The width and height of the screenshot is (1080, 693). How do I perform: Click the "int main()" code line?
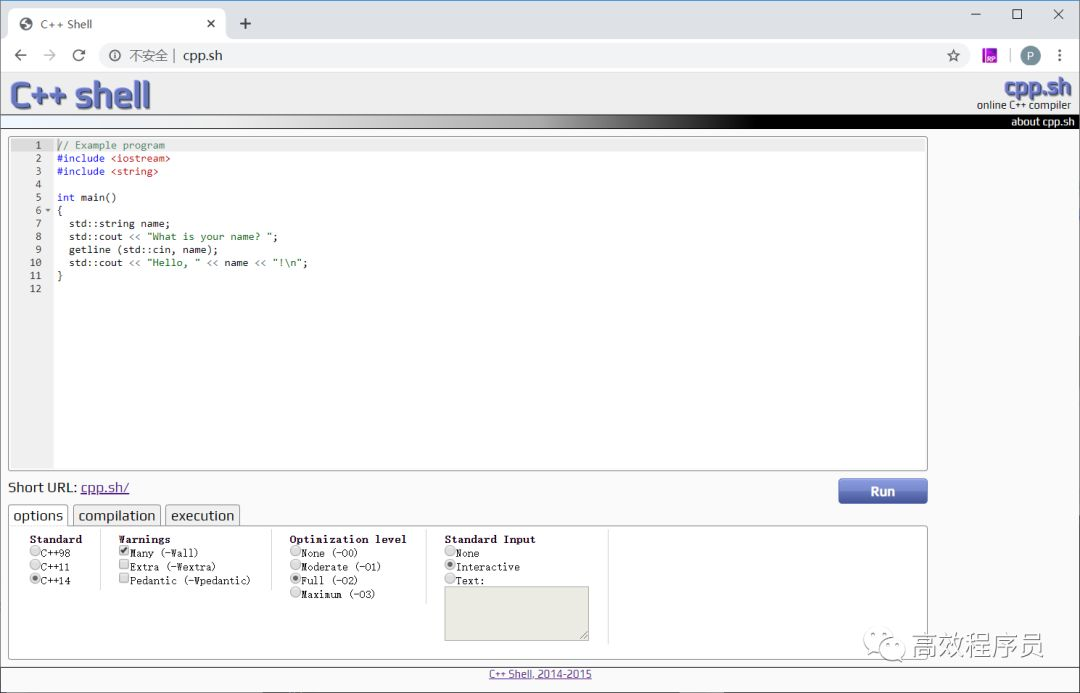(x=87, y=198)
